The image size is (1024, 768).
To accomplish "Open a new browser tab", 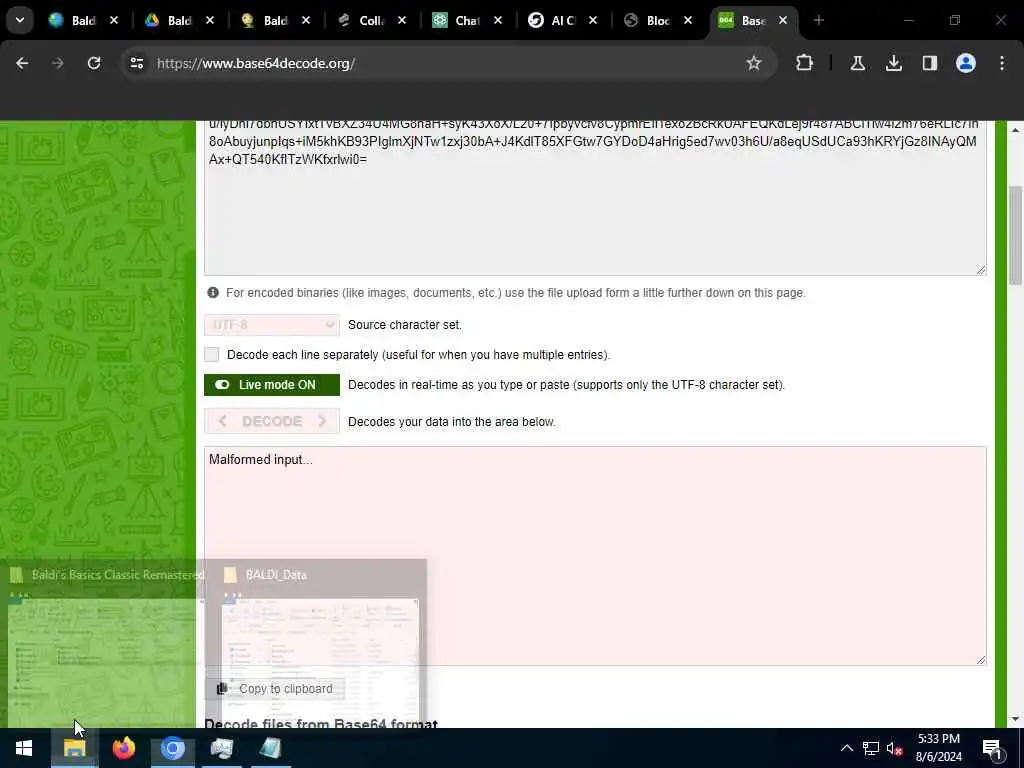I will [x=818, y=20].
